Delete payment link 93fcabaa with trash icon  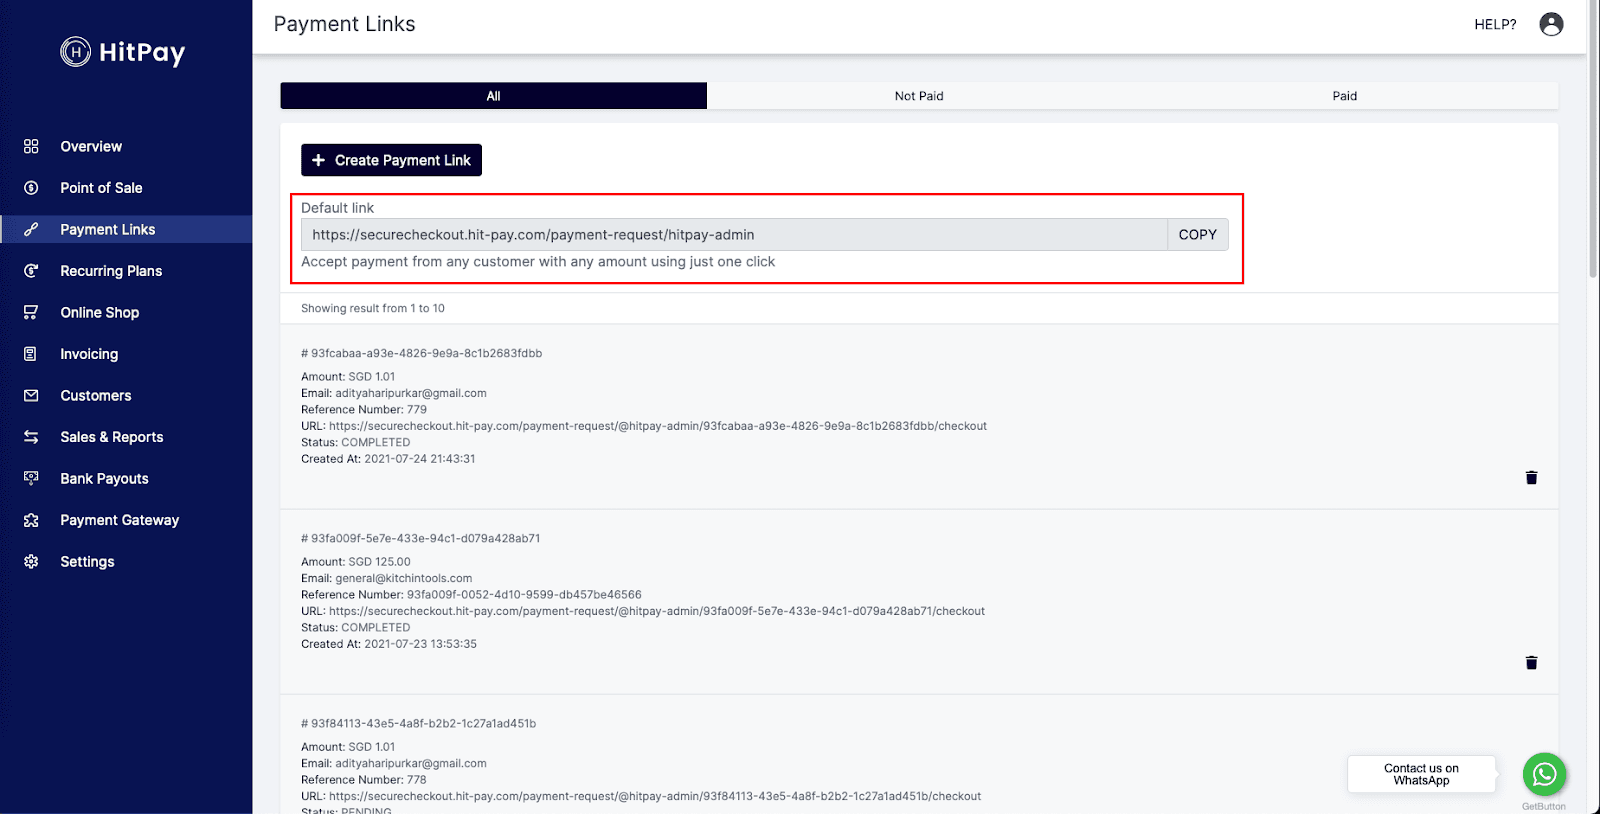tap(1531, 478)
